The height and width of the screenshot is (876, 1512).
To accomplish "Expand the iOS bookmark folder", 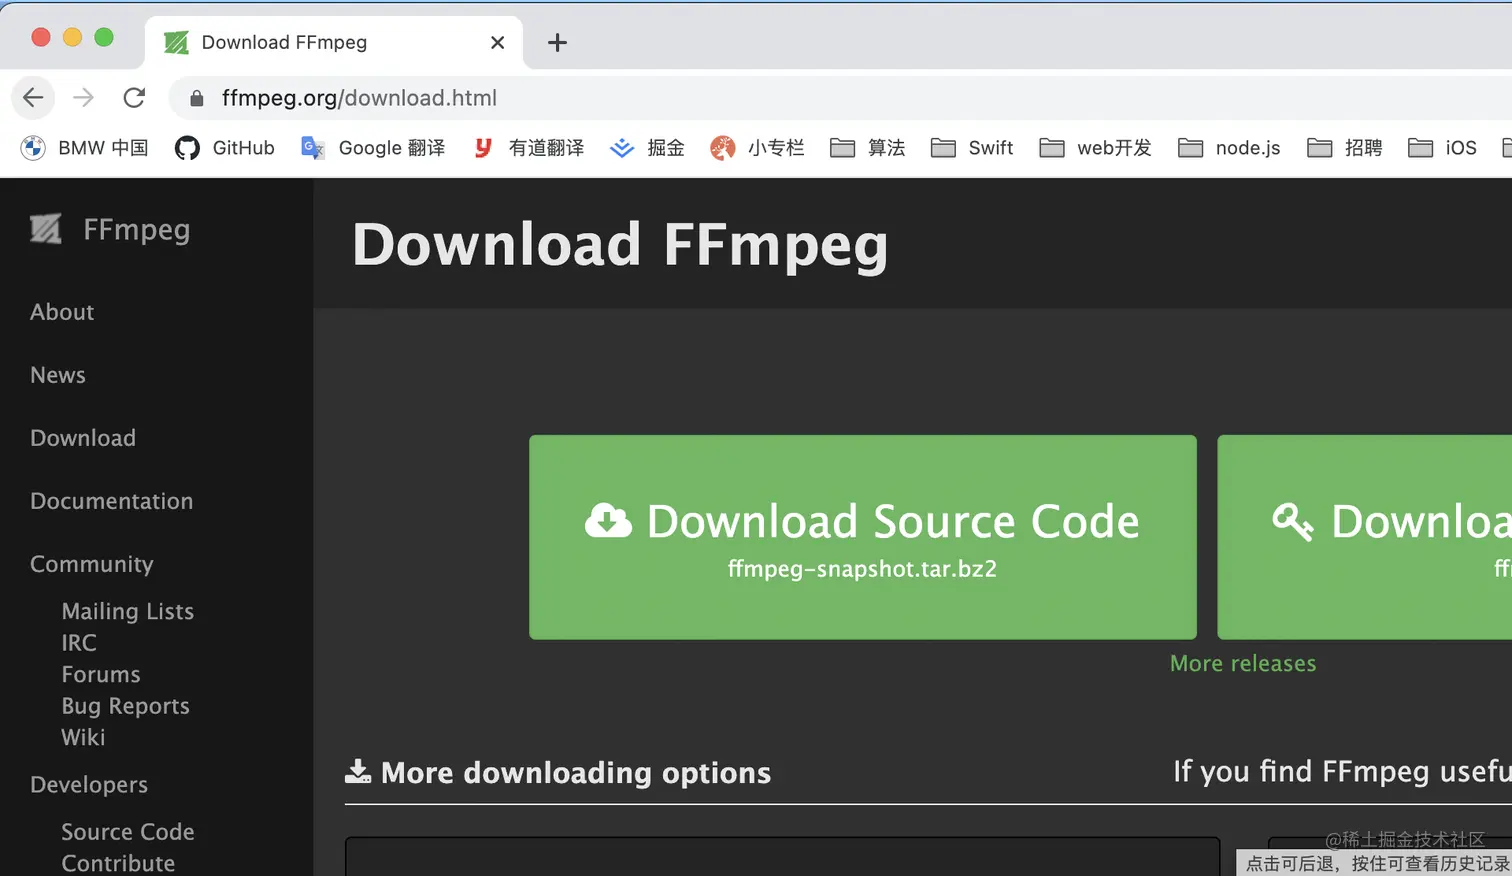I will pos(1443,148).
